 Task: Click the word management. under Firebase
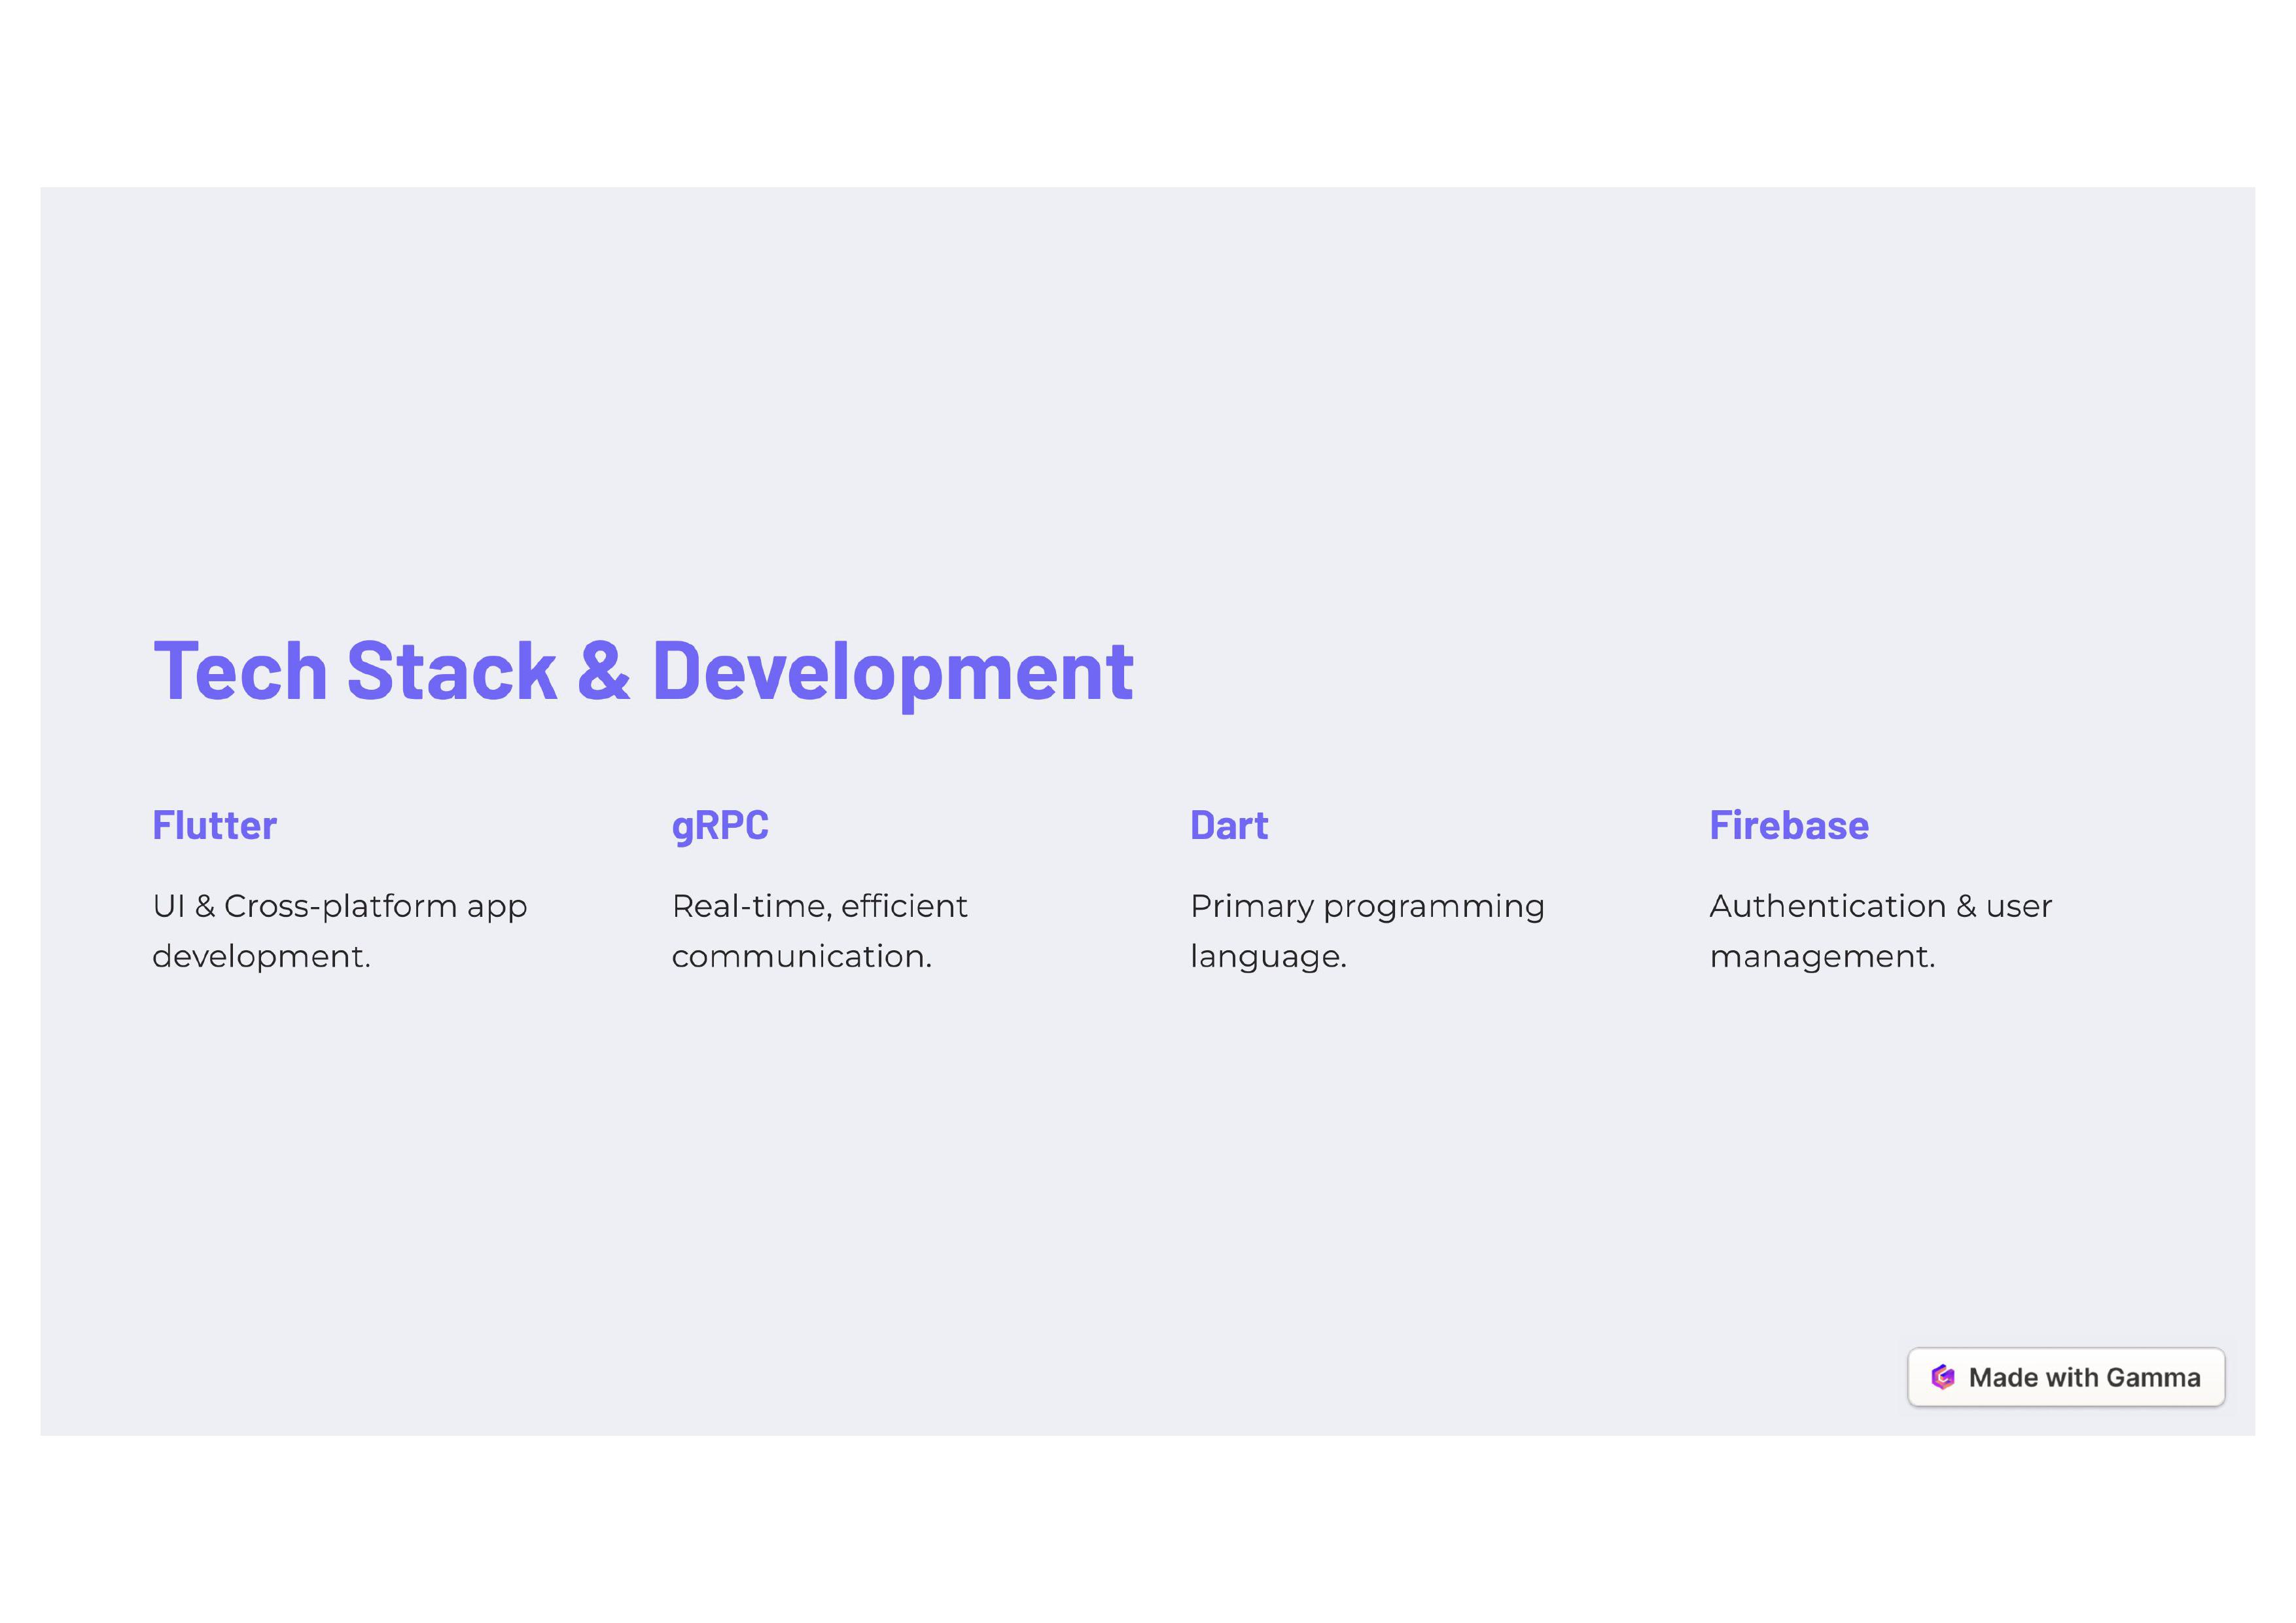[x=1822, y=957]
